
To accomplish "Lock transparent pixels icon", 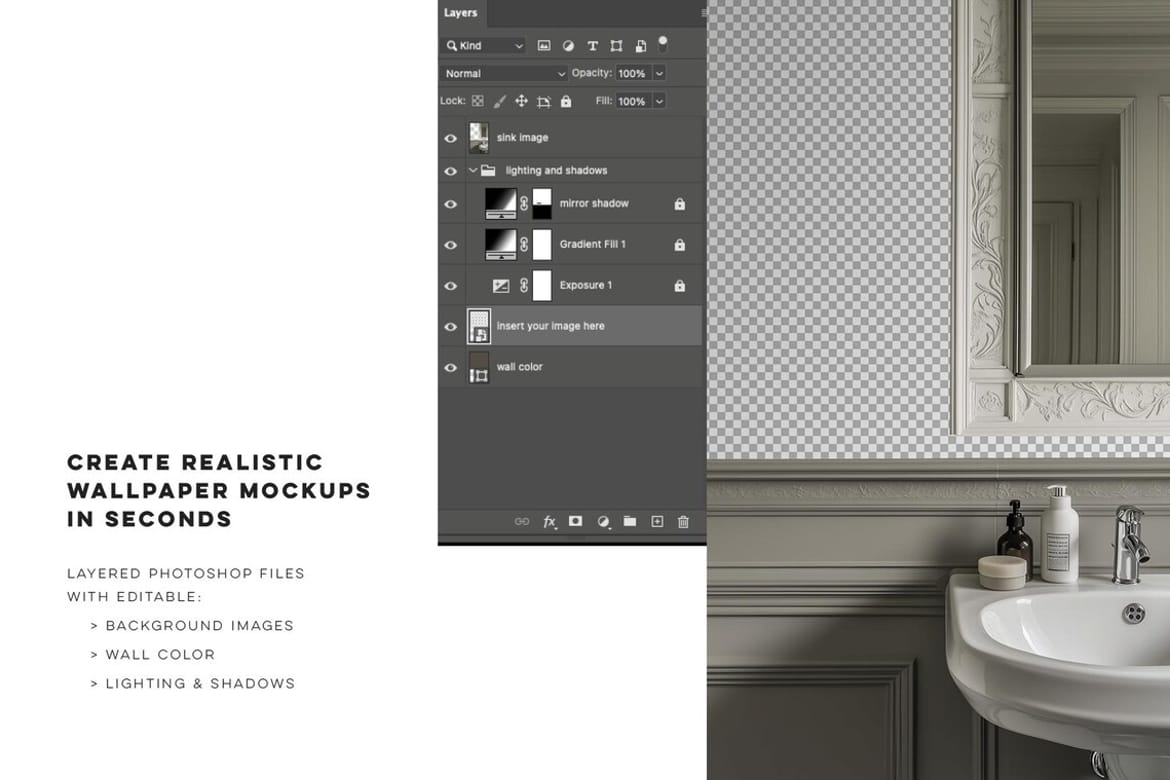I will click(478, 101).
